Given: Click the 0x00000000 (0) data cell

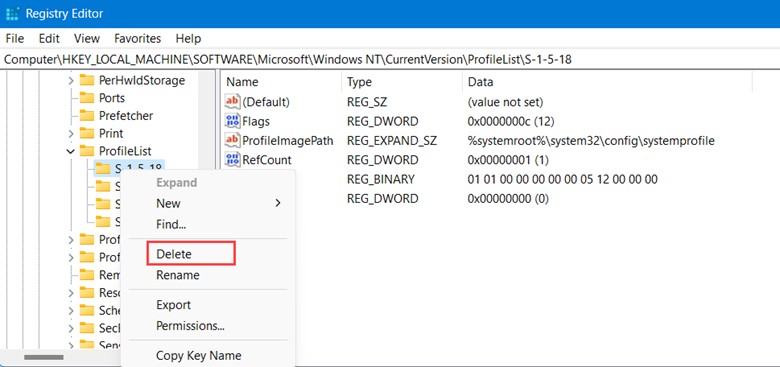Looking at the screenshot, I should [x=508, y=199].
